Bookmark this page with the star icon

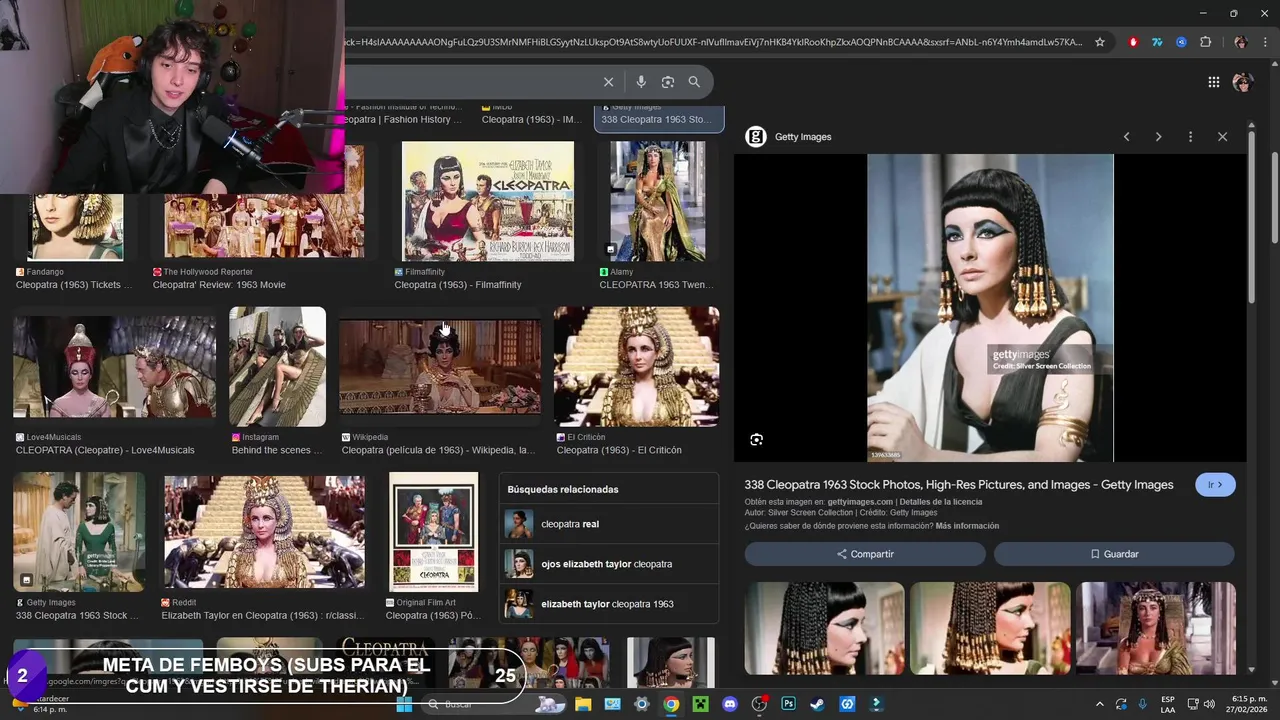point(1100,42)
